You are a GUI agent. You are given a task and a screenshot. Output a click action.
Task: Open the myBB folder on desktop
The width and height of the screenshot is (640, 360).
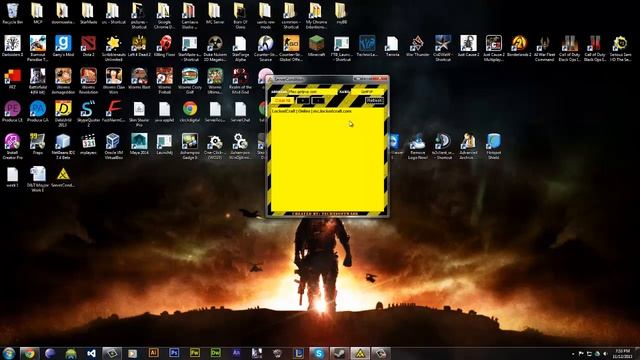pos(341,13)
